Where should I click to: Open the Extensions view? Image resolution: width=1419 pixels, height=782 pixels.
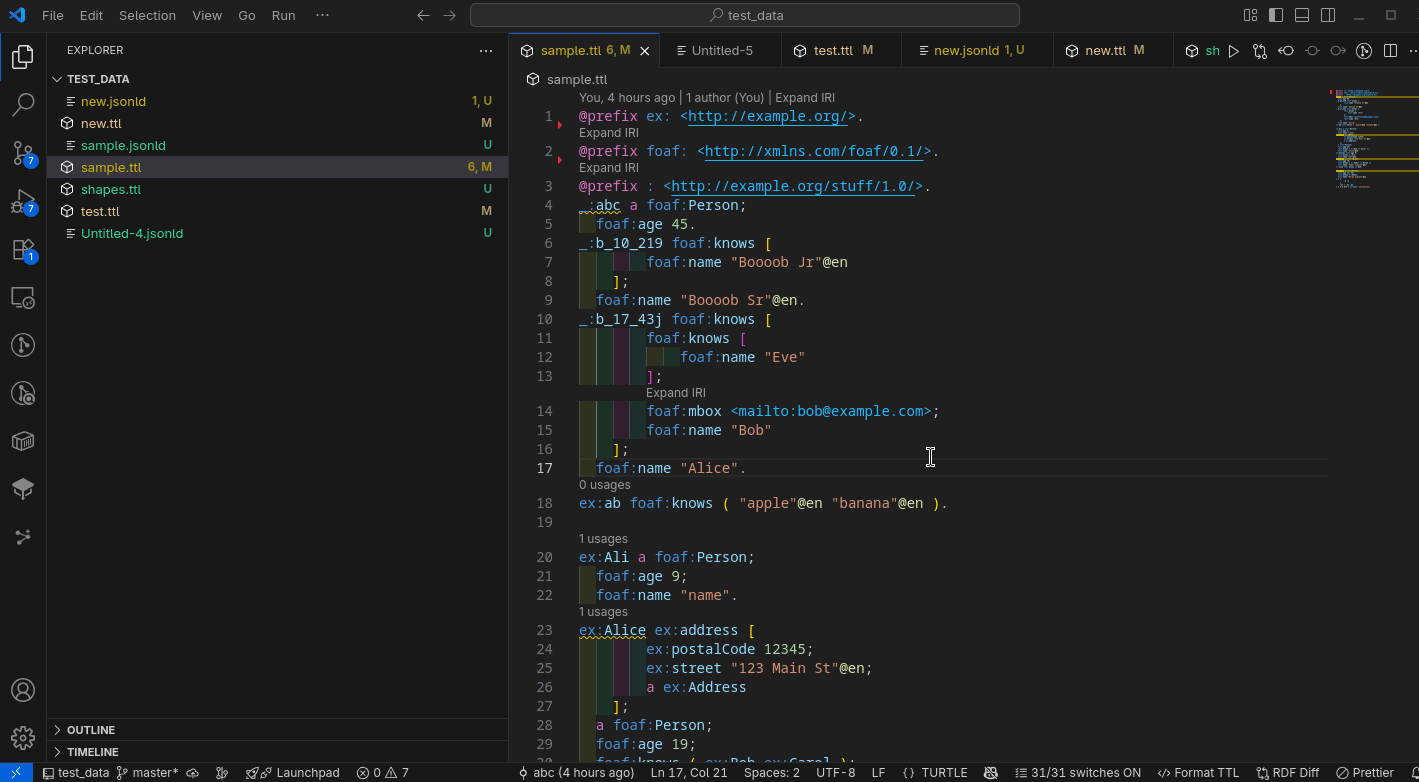pyautogui.click(x=23, y=250)
